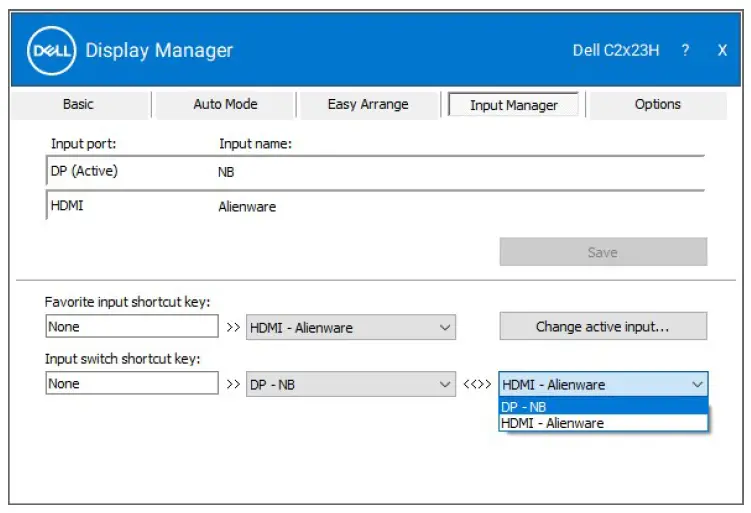The width and height of the screenshot is (751, 513).
Task: Click the Dell C2x23H monitor name
Action: pyautogui.click(x=616, y=50)
